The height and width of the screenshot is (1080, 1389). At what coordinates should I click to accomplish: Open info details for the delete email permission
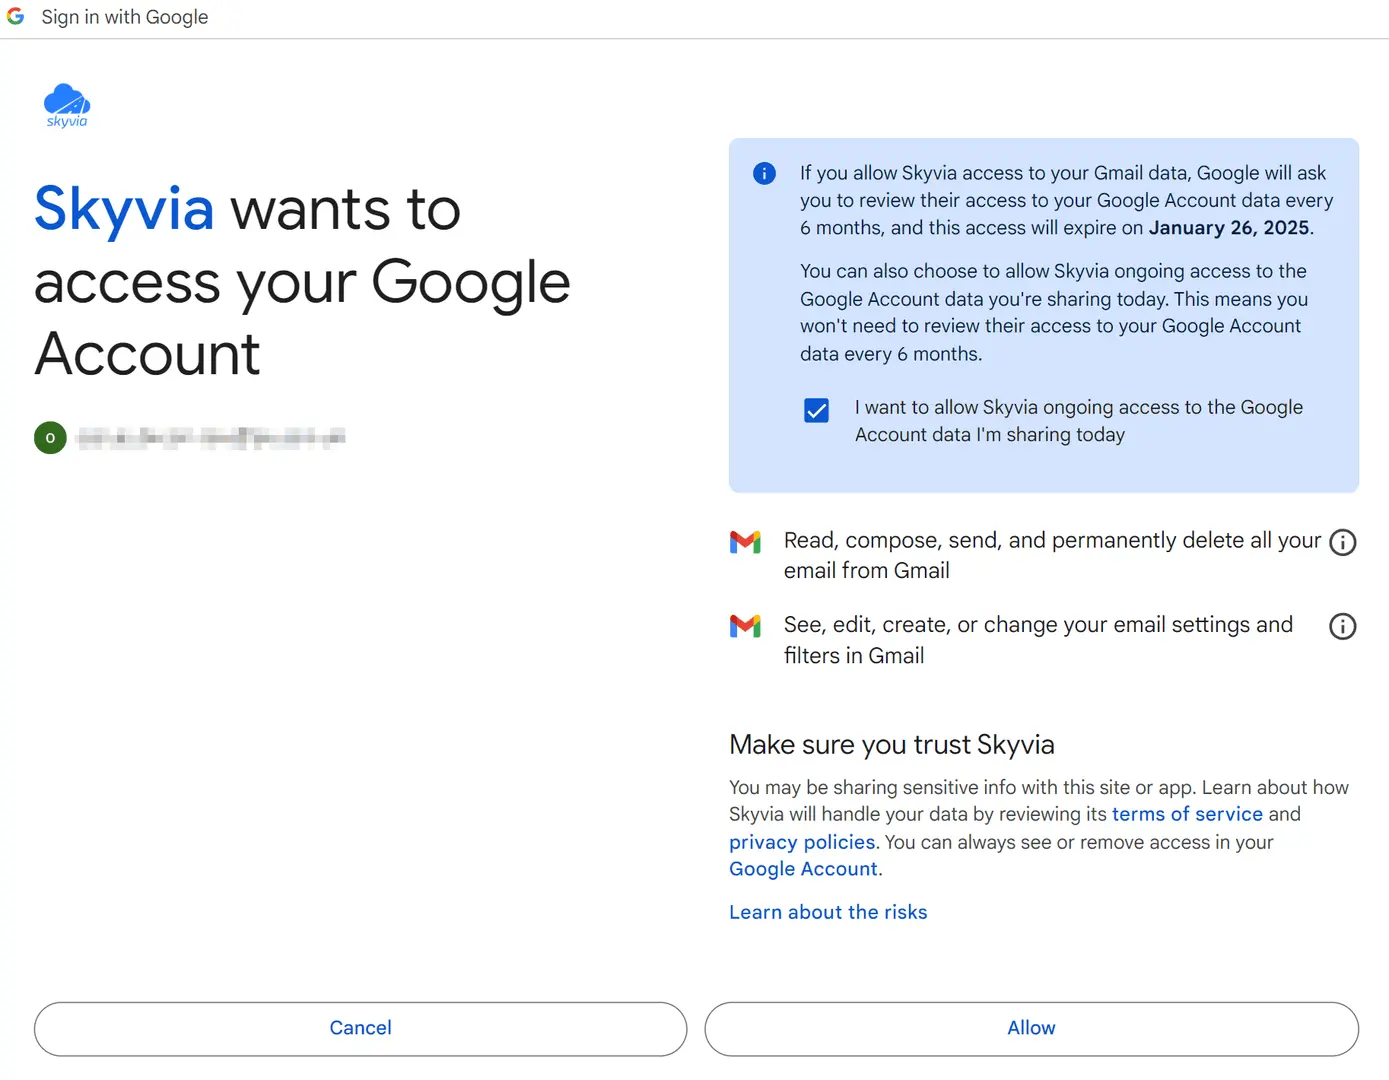click(1342, 542)
